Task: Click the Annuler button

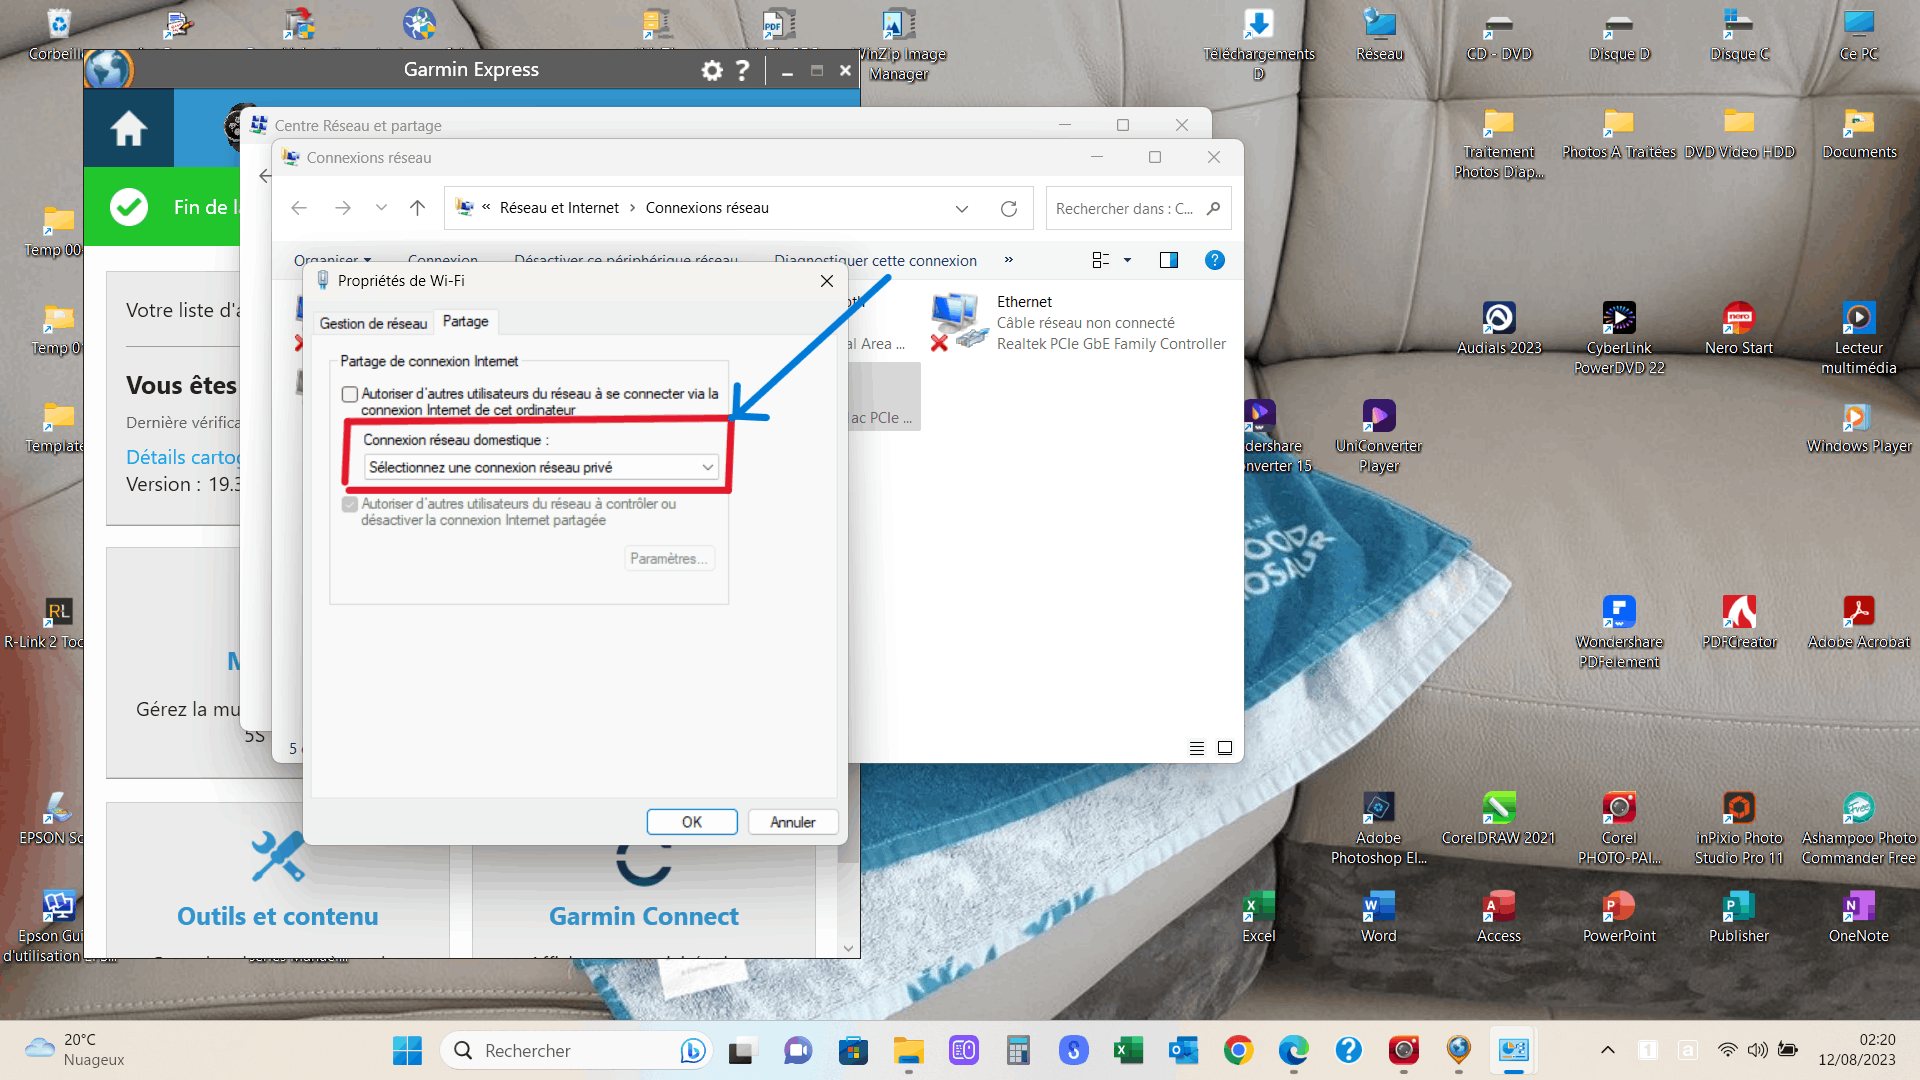Action: (792, 822)
